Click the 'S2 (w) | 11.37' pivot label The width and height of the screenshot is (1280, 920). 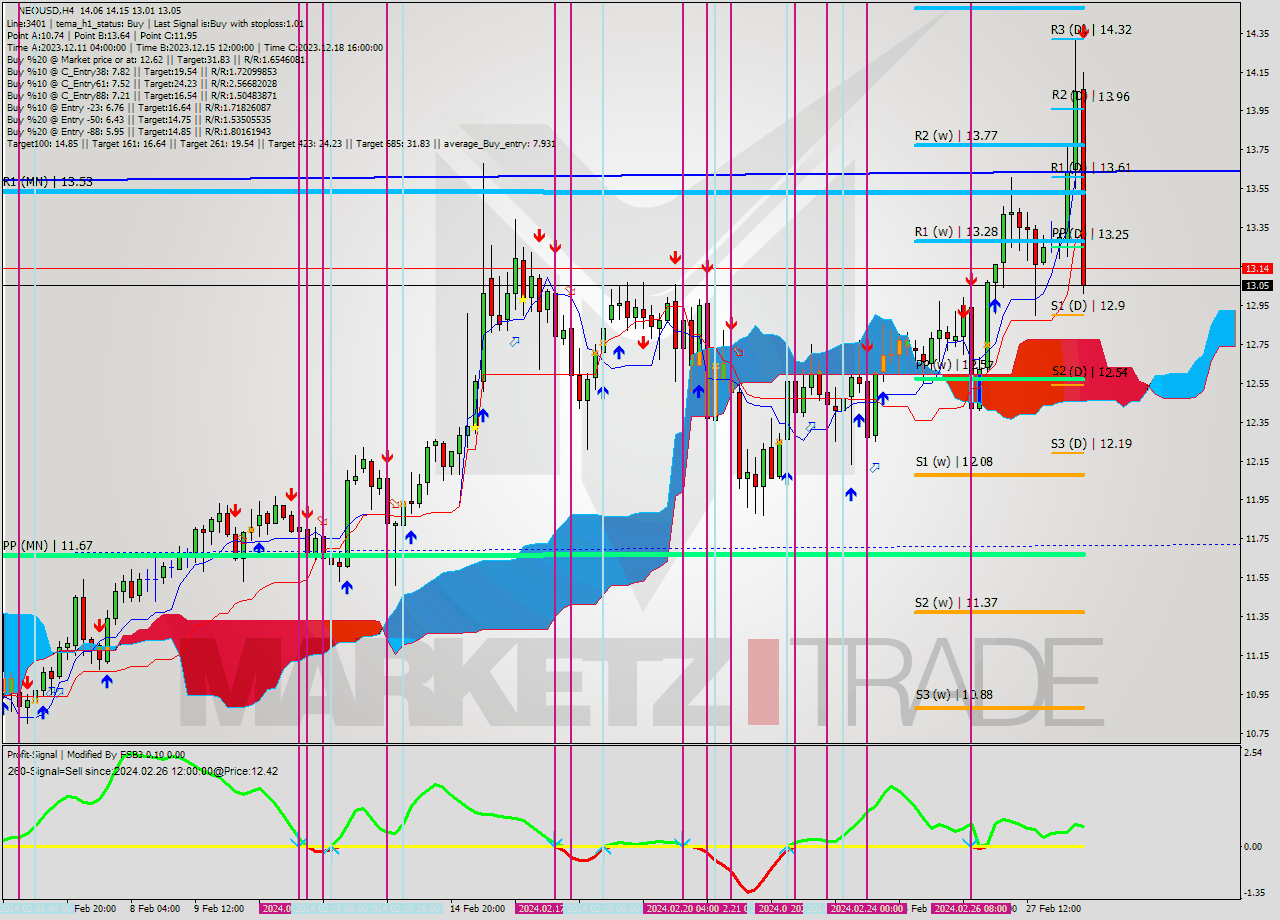[x=956, y=603]
